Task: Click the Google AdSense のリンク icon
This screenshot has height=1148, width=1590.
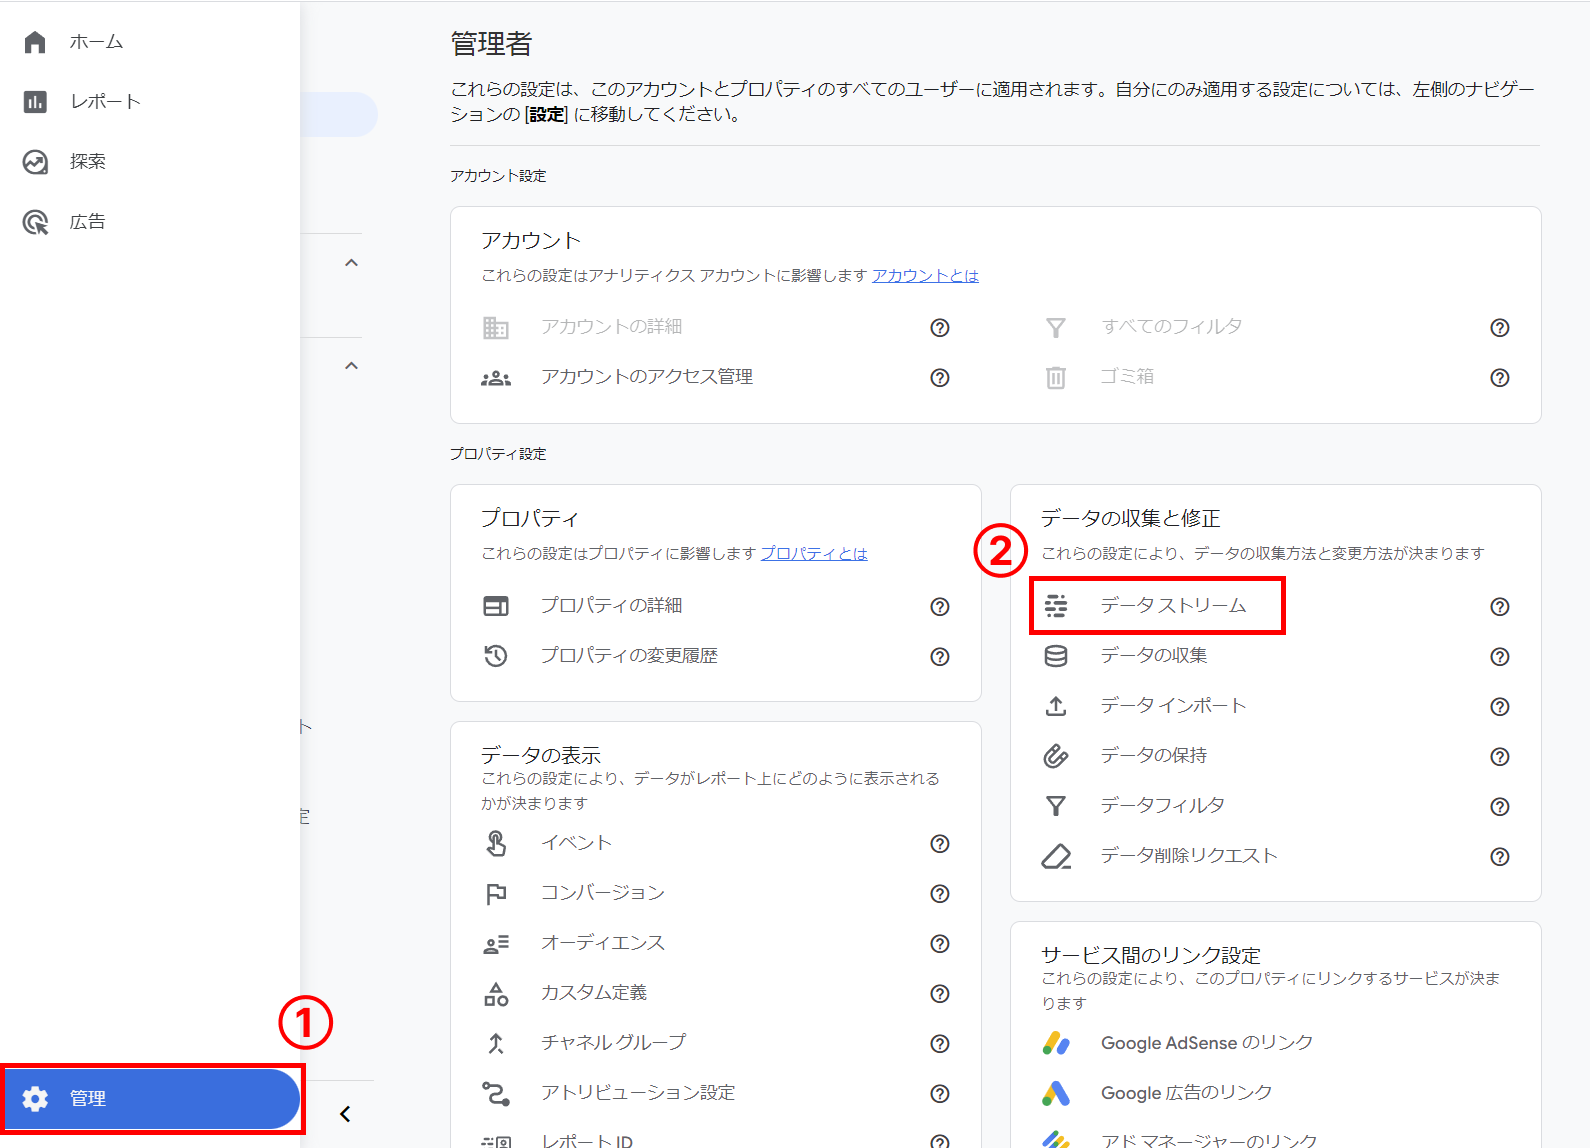Action: click(1056, 1043)
